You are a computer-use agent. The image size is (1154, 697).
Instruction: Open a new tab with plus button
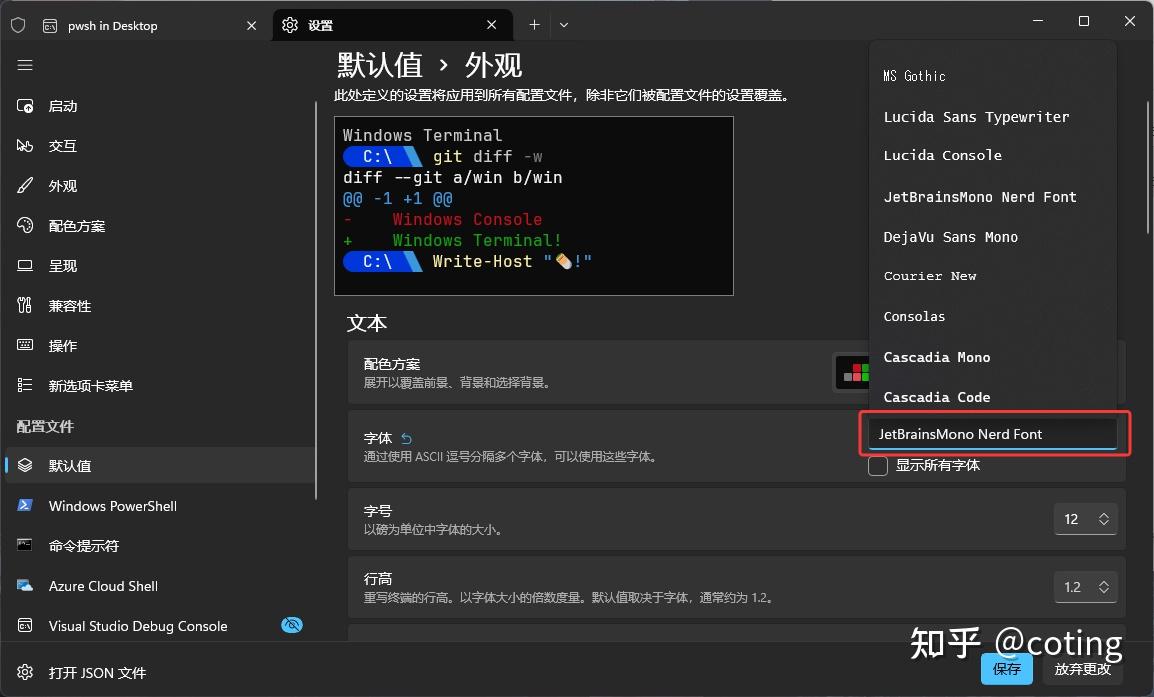tap(534, 25)
